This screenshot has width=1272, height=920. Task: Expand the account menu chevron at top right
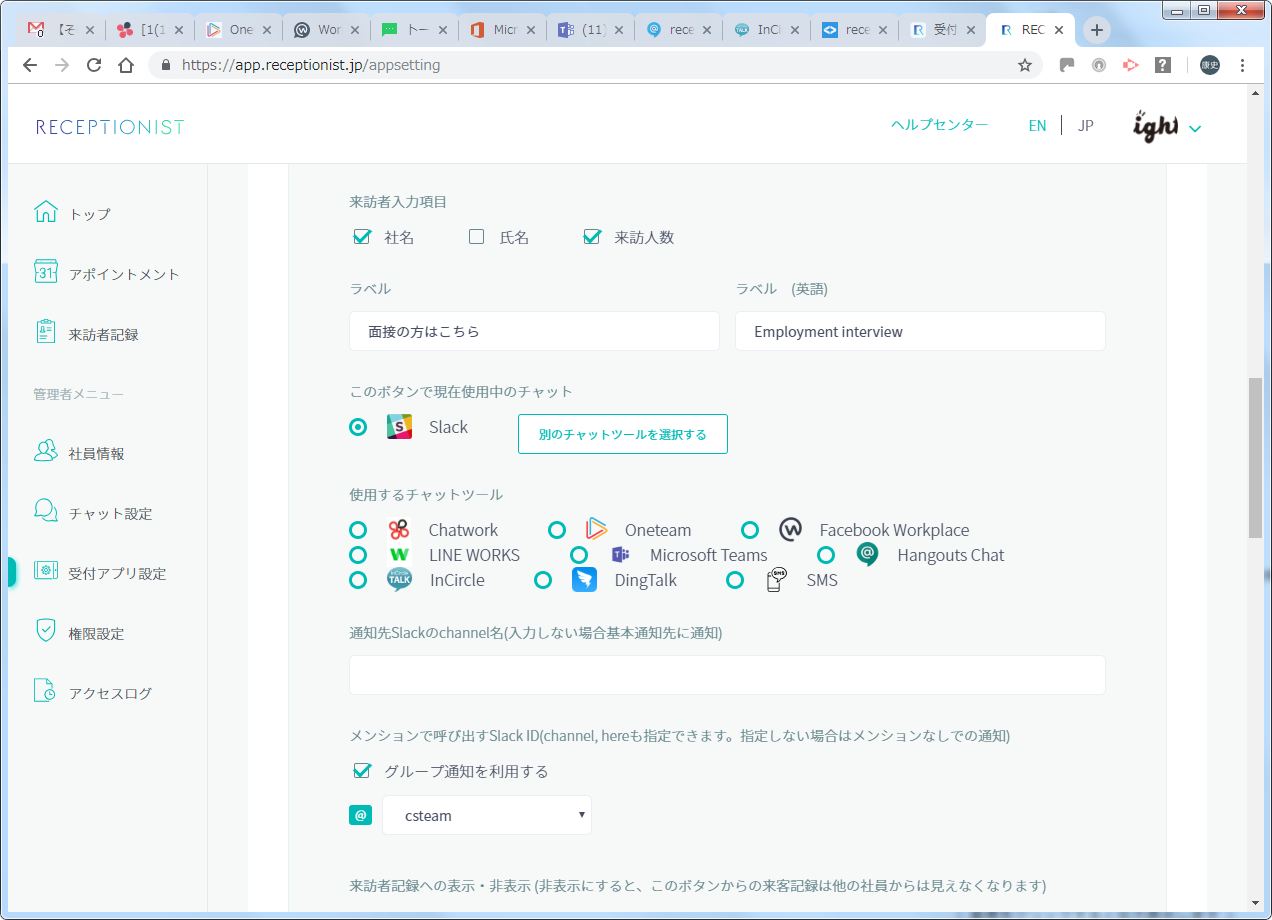point(1195,128)
